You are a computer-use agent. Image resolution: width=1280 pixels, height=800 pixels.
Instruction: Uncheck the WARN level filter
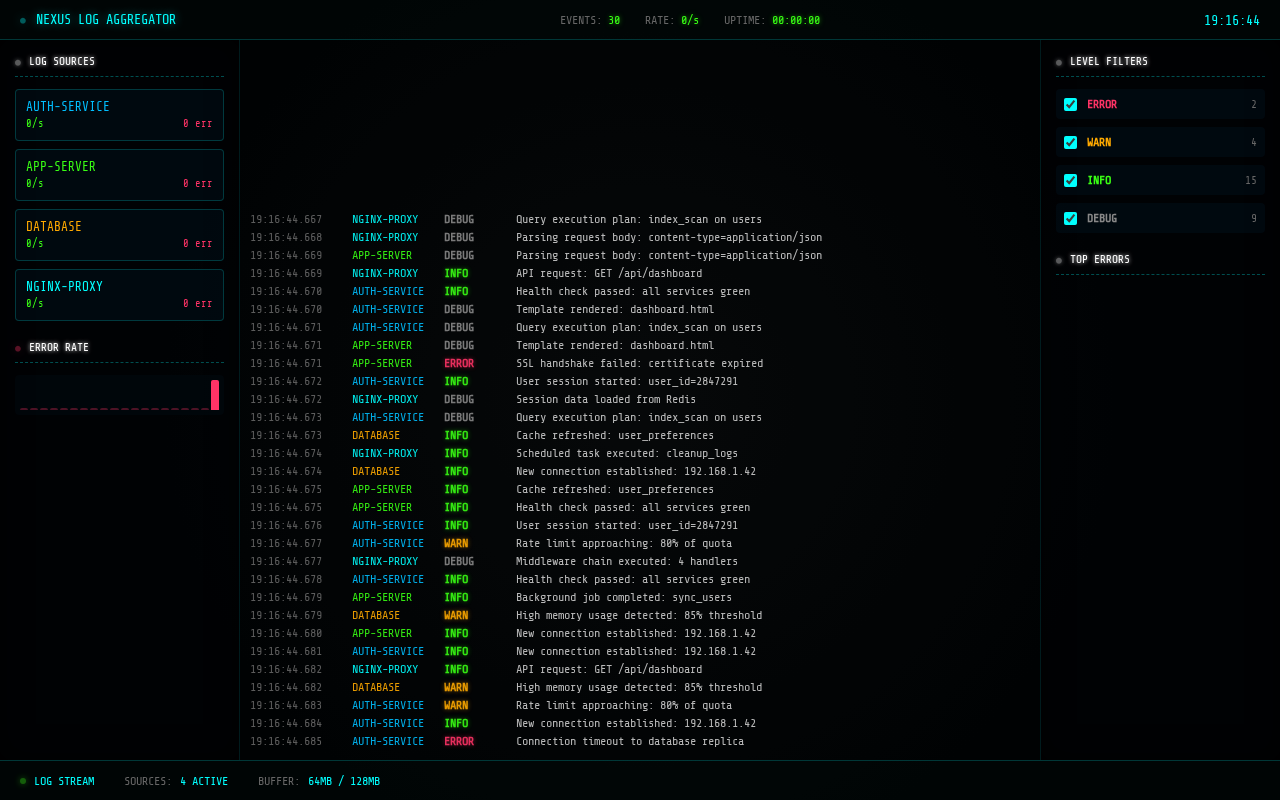point(1070,141)
